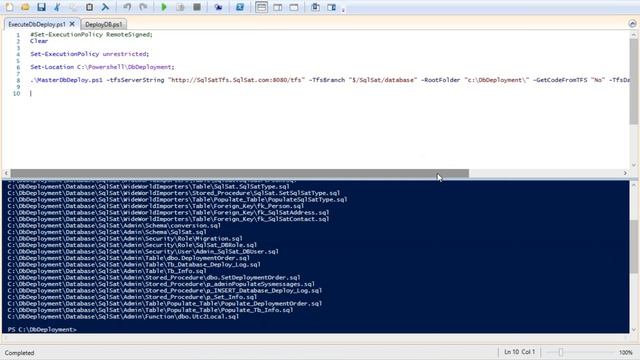Copy selected text toolbar icon
This screenshot has height=360, width=640.
(x=73, y=7)
